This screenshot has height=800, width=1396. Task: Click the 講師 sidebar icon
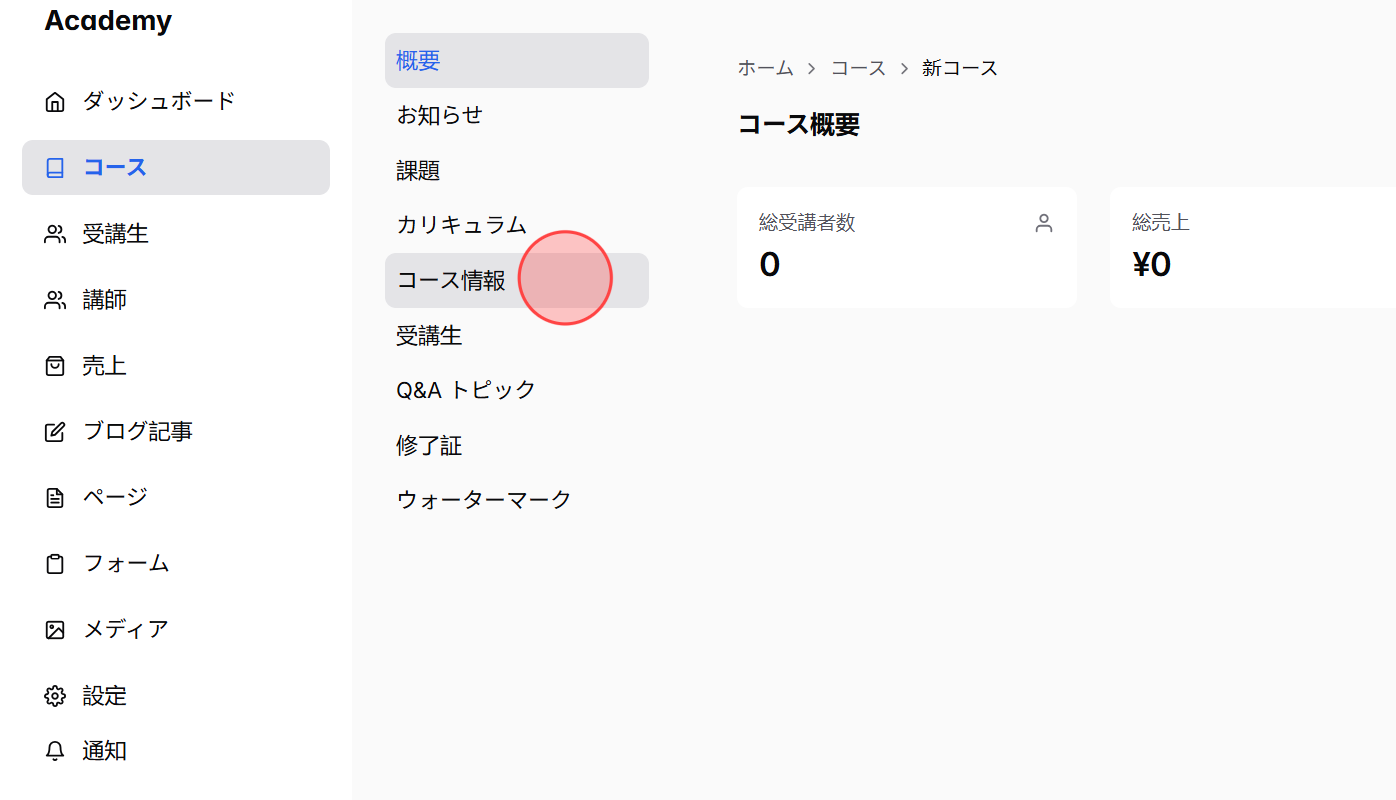click(x=55, y=299)
